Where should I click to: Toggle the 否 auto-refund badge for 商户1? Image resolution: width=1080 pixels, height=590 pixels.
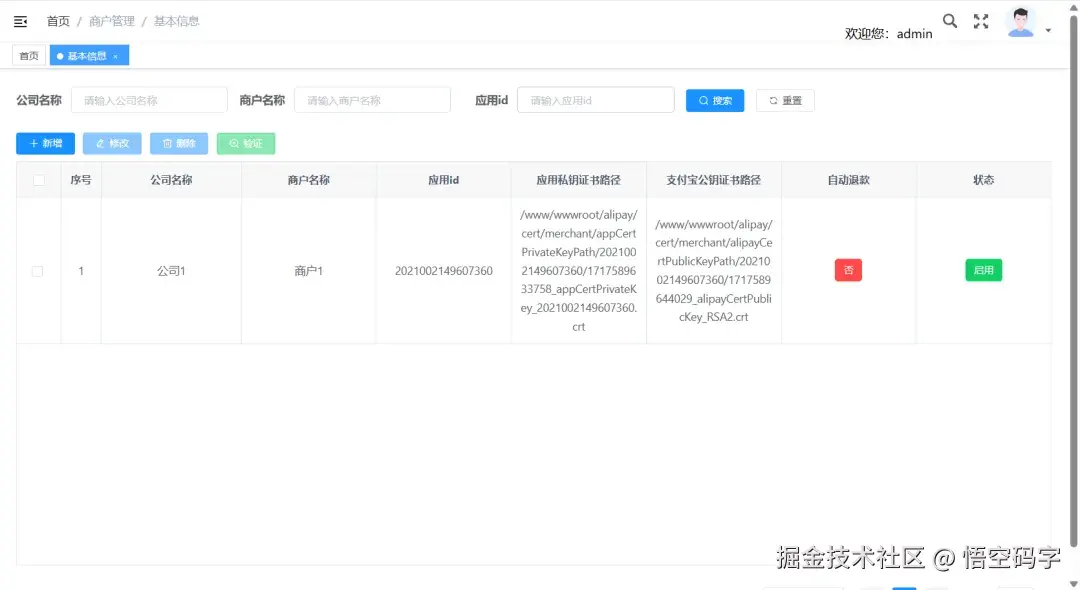point(848,270)
